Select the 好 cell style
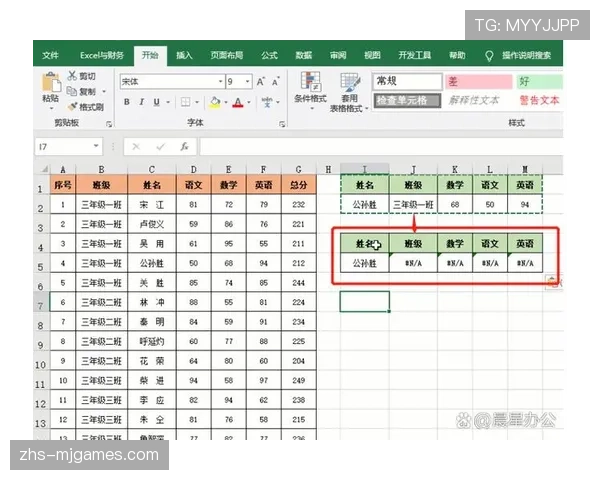This screenshot has width=600, height=480. (540, 81)
